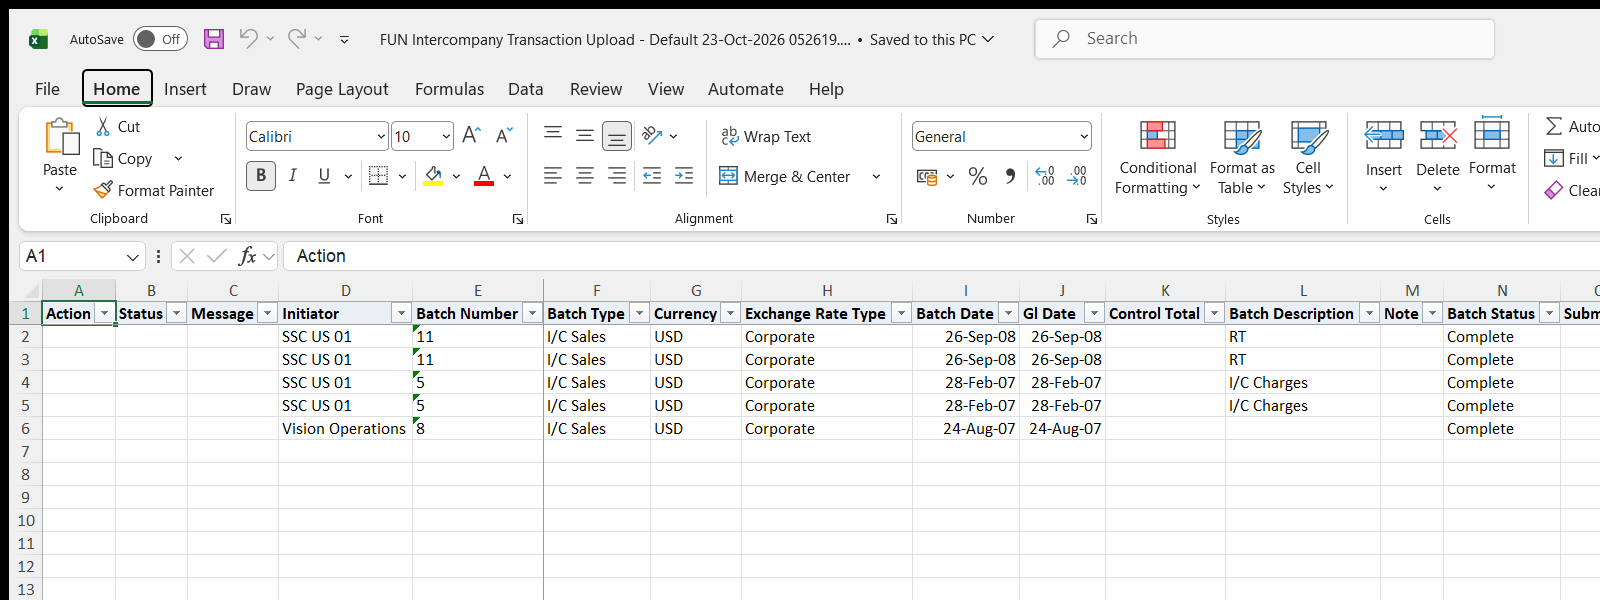Click Merge & Center button

coord(785,177)
